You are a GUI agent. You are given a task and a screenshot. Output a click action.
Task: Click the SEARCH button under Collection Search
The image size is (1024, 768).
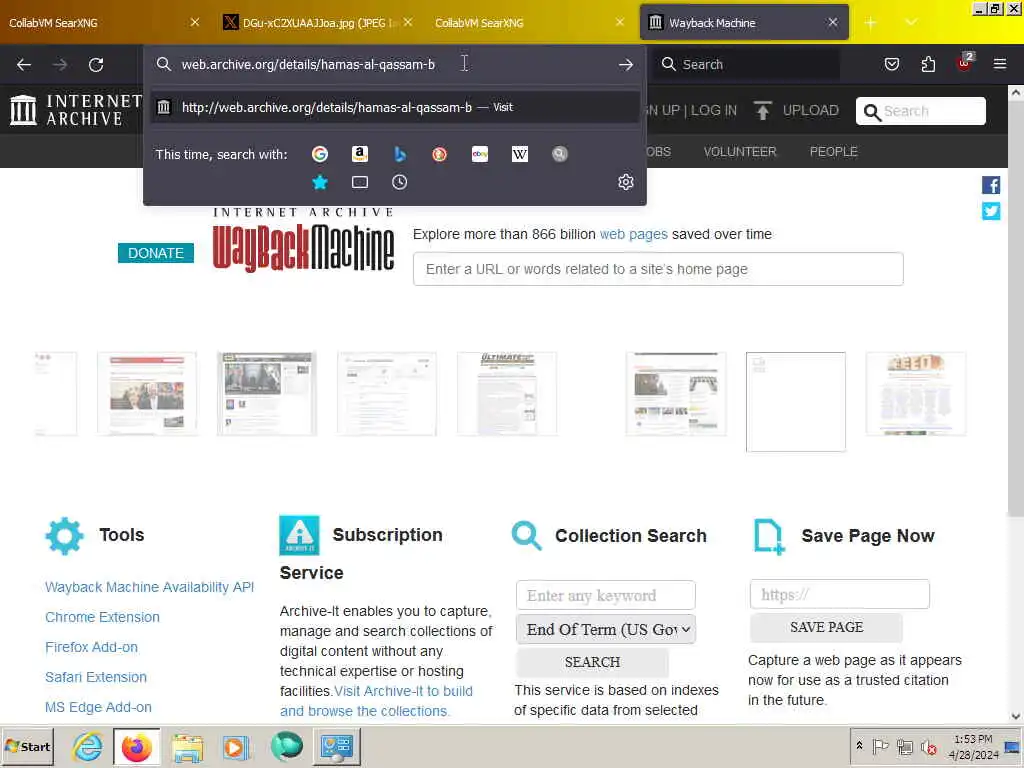pos(592,662)
